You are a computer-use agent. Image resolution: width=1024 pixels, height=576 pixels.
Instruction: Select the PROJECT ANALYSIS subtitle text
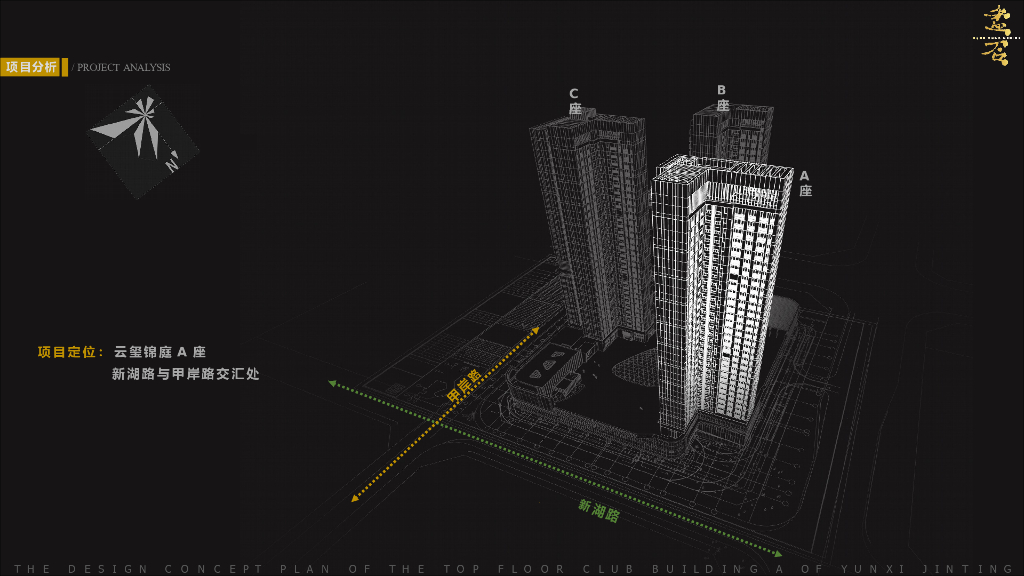click(x=123, y=67)
